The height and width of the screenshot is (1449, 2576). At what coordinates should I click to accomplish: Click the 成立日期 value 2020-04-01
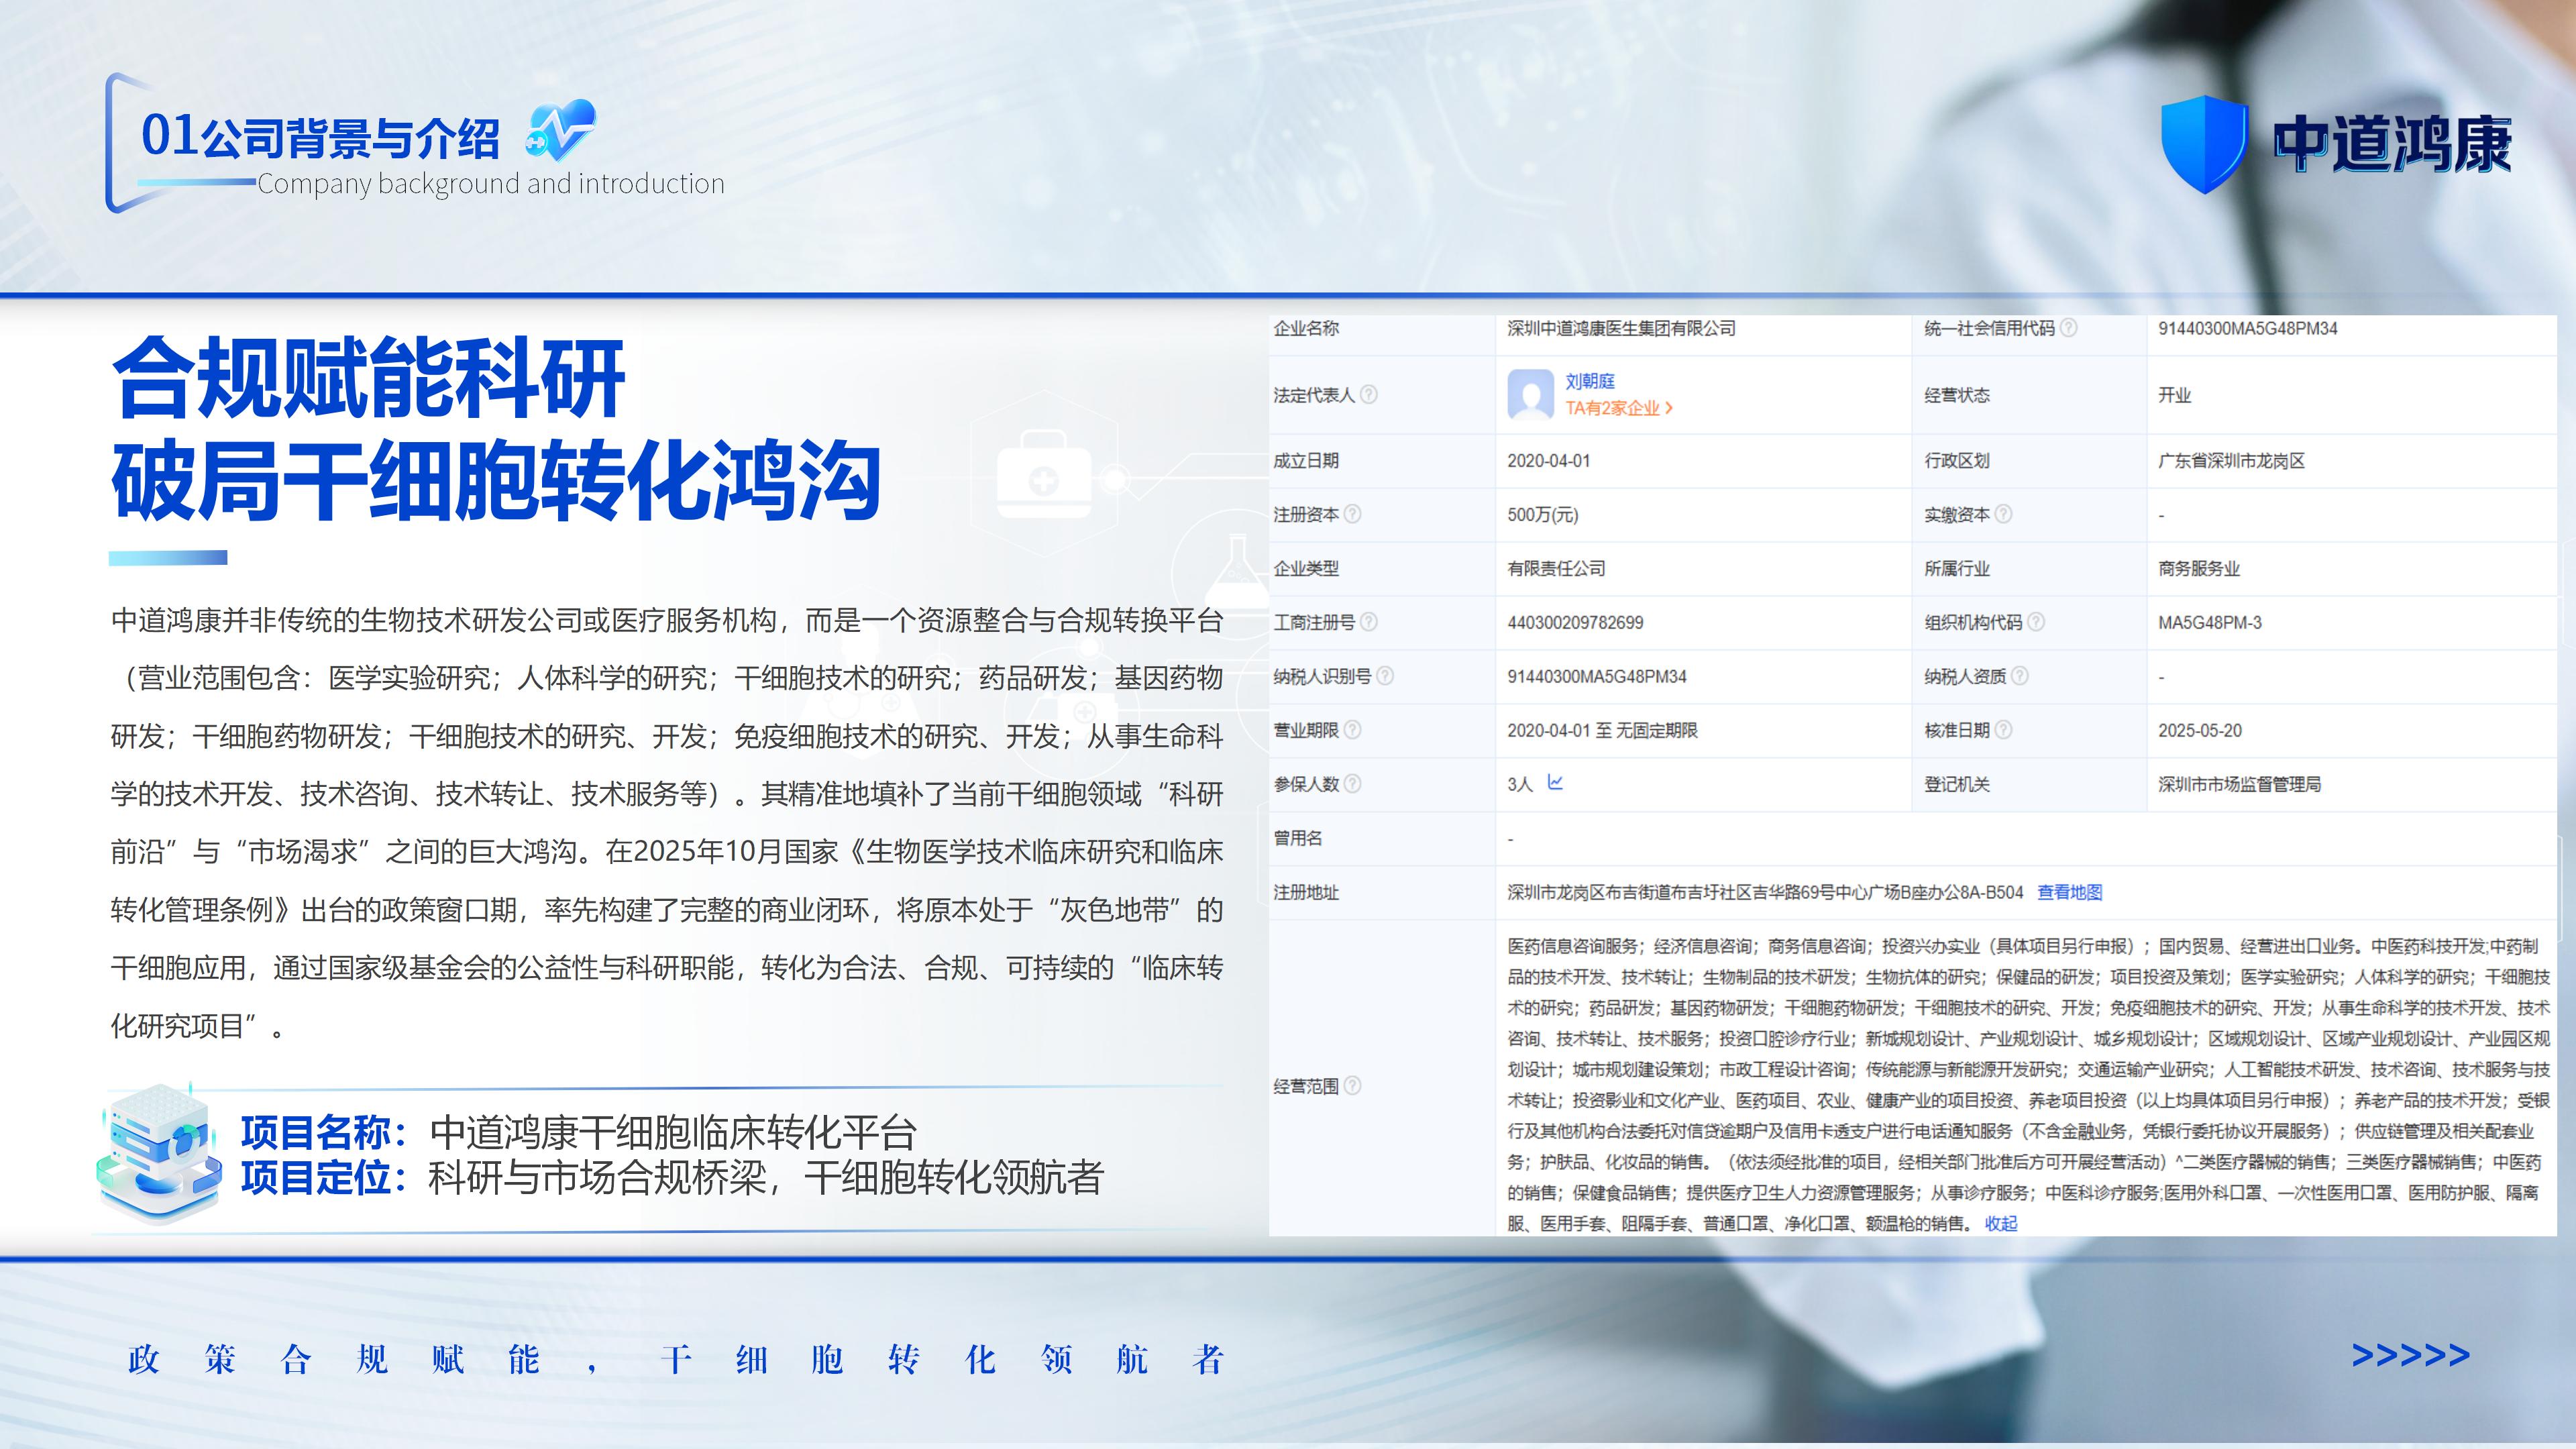1548,461
